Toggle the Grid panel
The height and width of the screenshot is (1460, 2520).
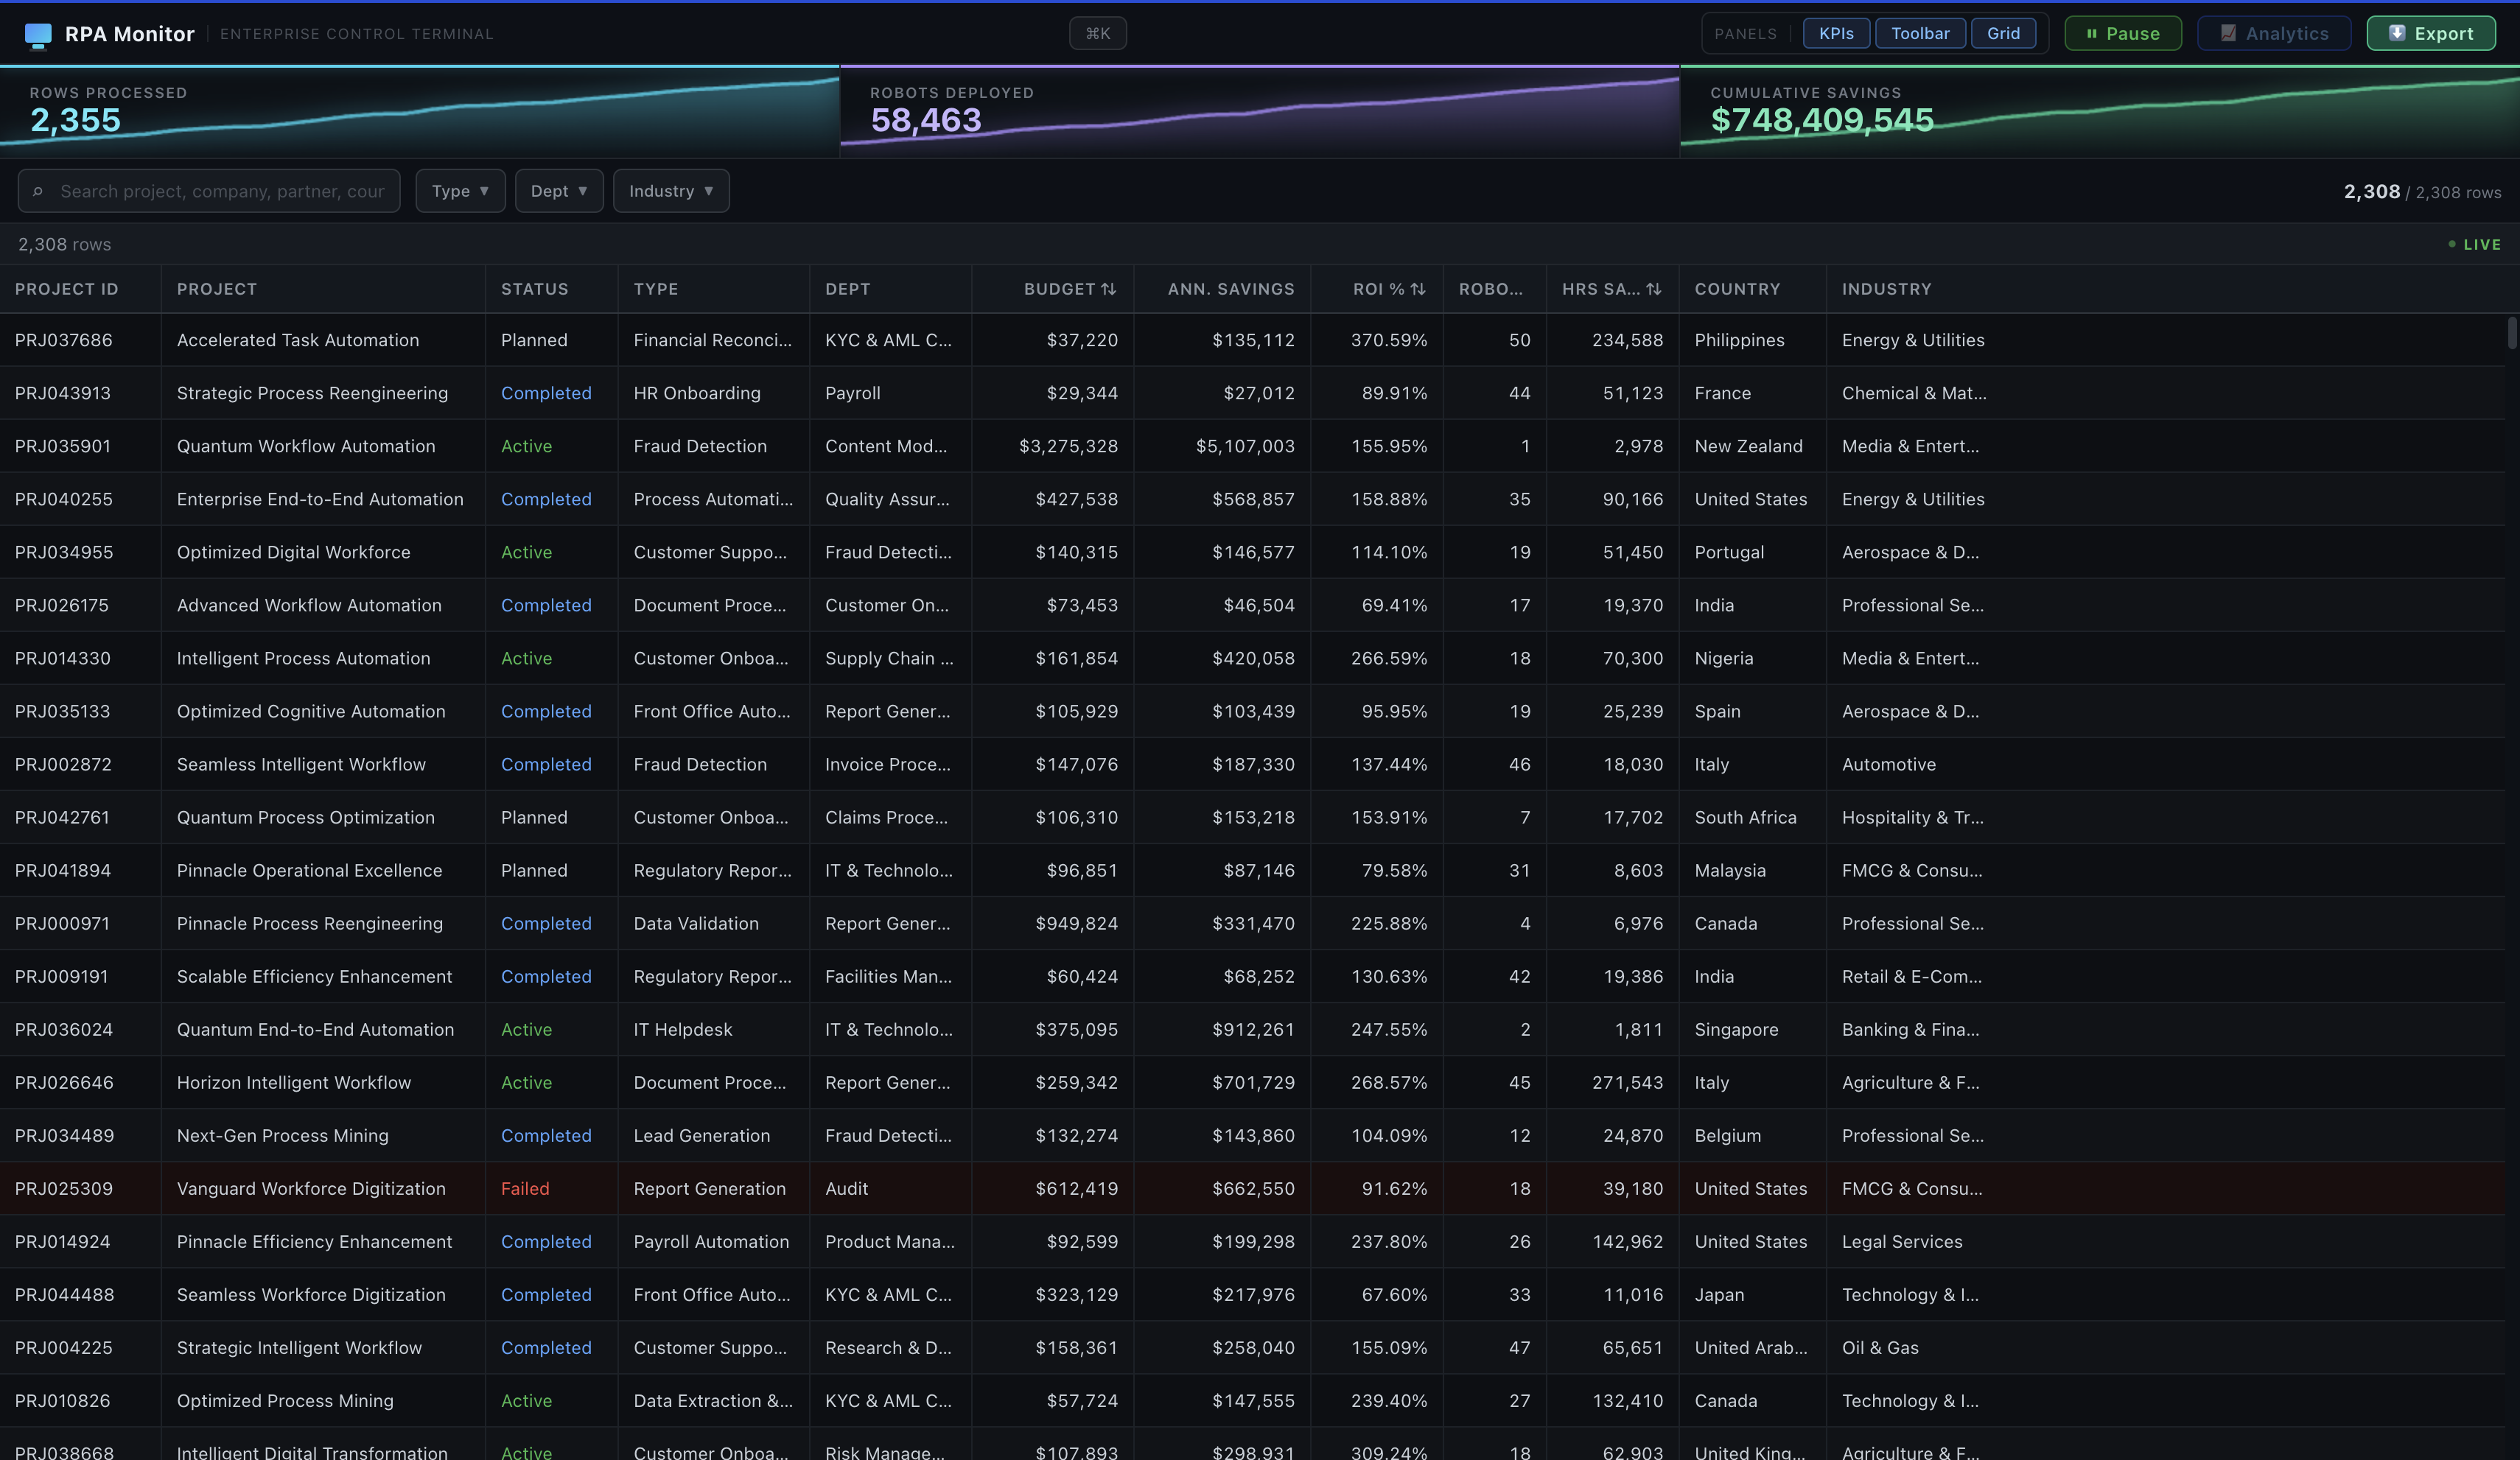pyautogui.click(x=2003, y=33)
